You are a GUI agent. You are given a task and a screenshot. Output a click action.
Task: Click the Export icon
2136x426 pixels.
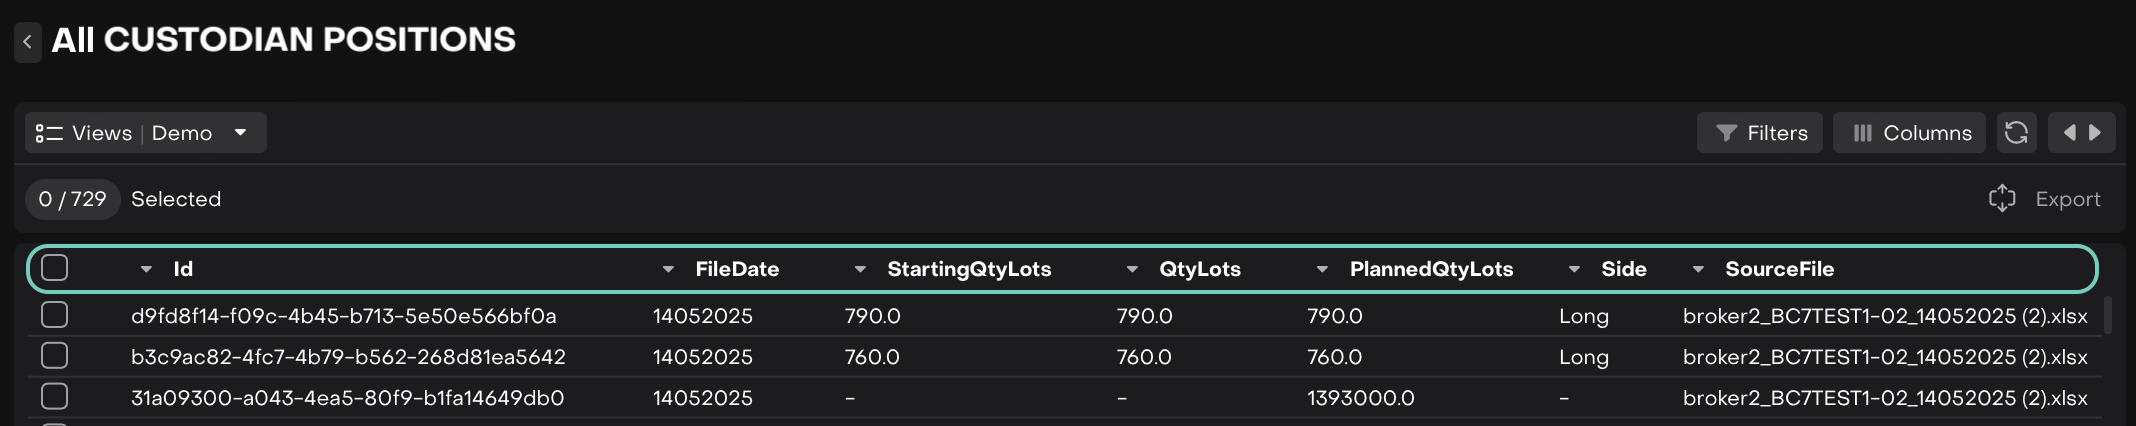point(2002,199)
